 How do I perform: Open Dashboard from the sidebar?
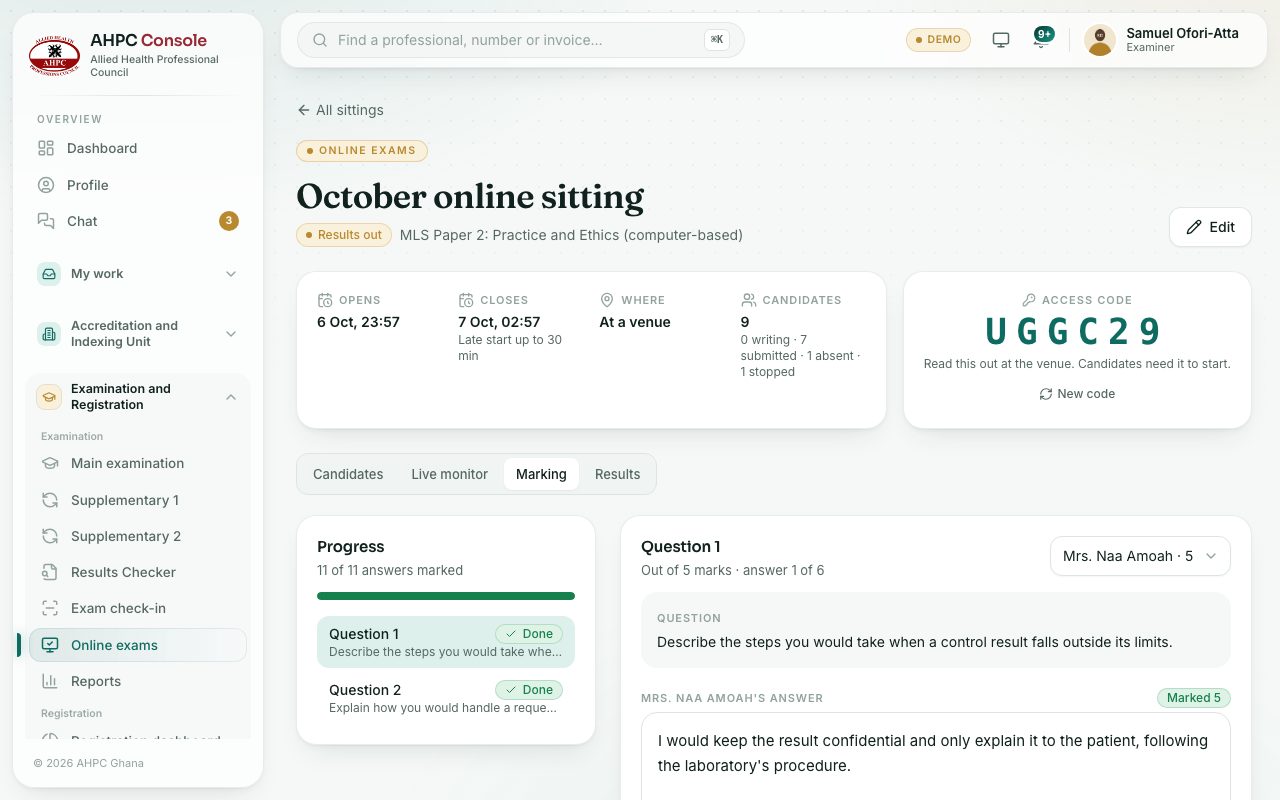pyautogui.click(x=138, y=148)
